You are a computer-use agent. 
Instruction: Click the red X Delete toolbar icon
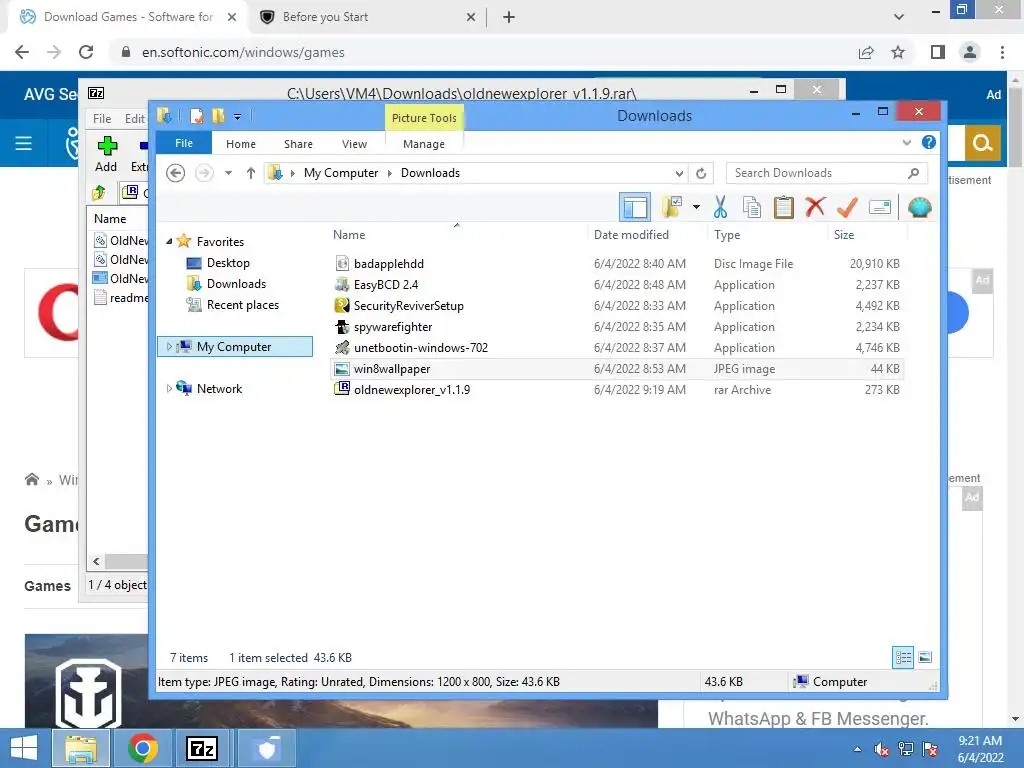click(815, 208)
